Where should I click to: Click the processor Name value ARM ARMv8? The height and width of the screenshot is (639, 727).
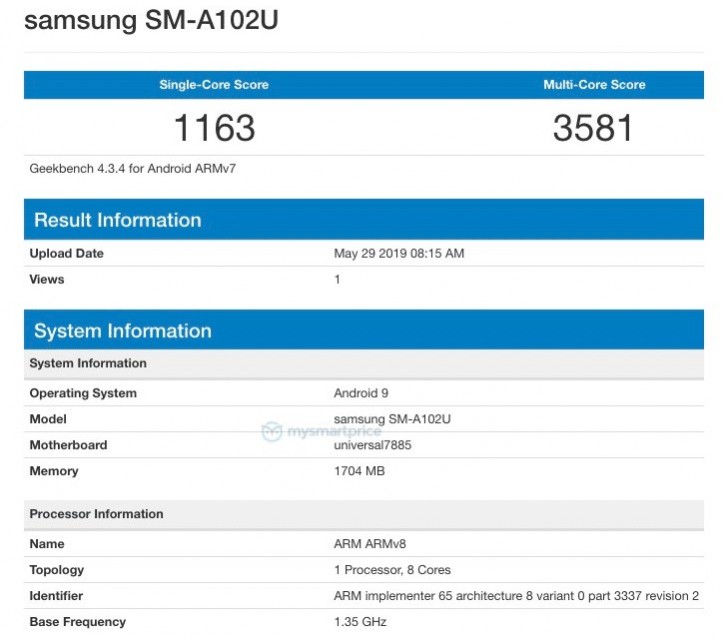click(370, 544)
